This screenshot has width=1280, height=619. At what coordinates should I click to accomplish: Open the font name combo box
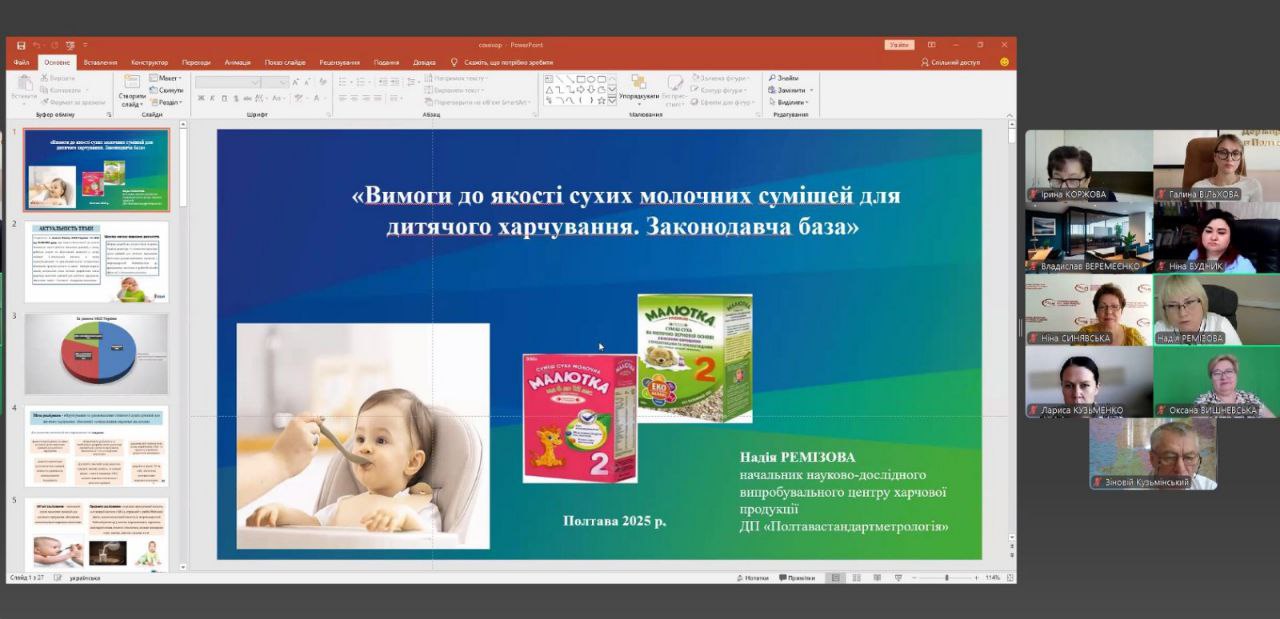[229, 82]
